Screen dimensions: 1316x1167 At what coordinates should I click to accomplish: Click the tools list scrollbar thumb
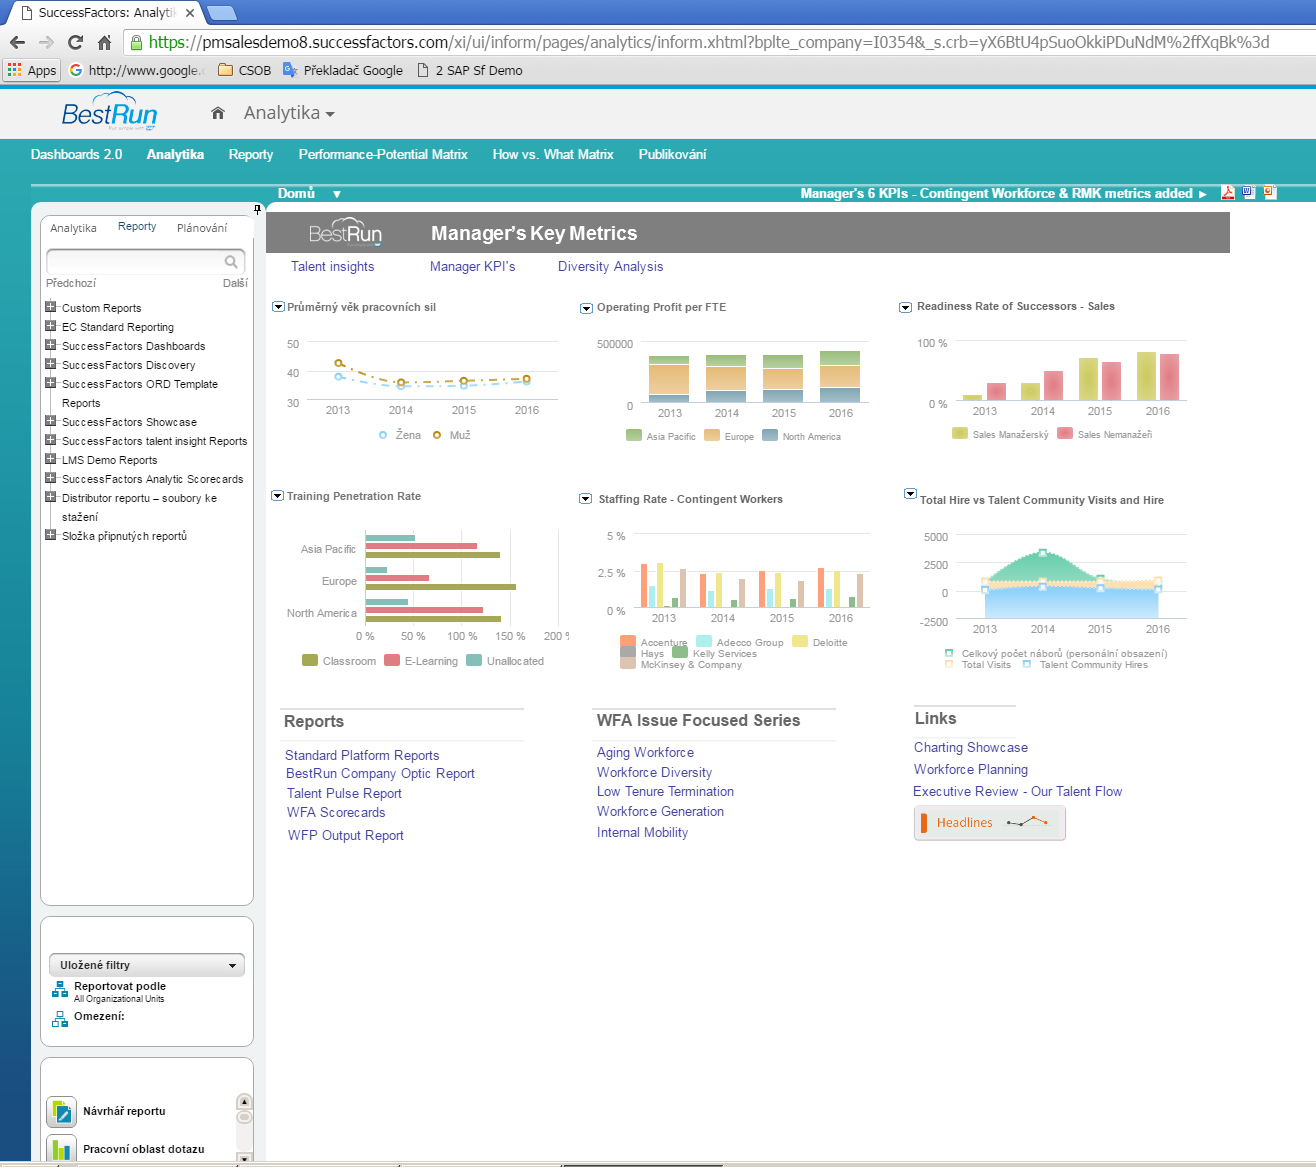[244, 1117]
